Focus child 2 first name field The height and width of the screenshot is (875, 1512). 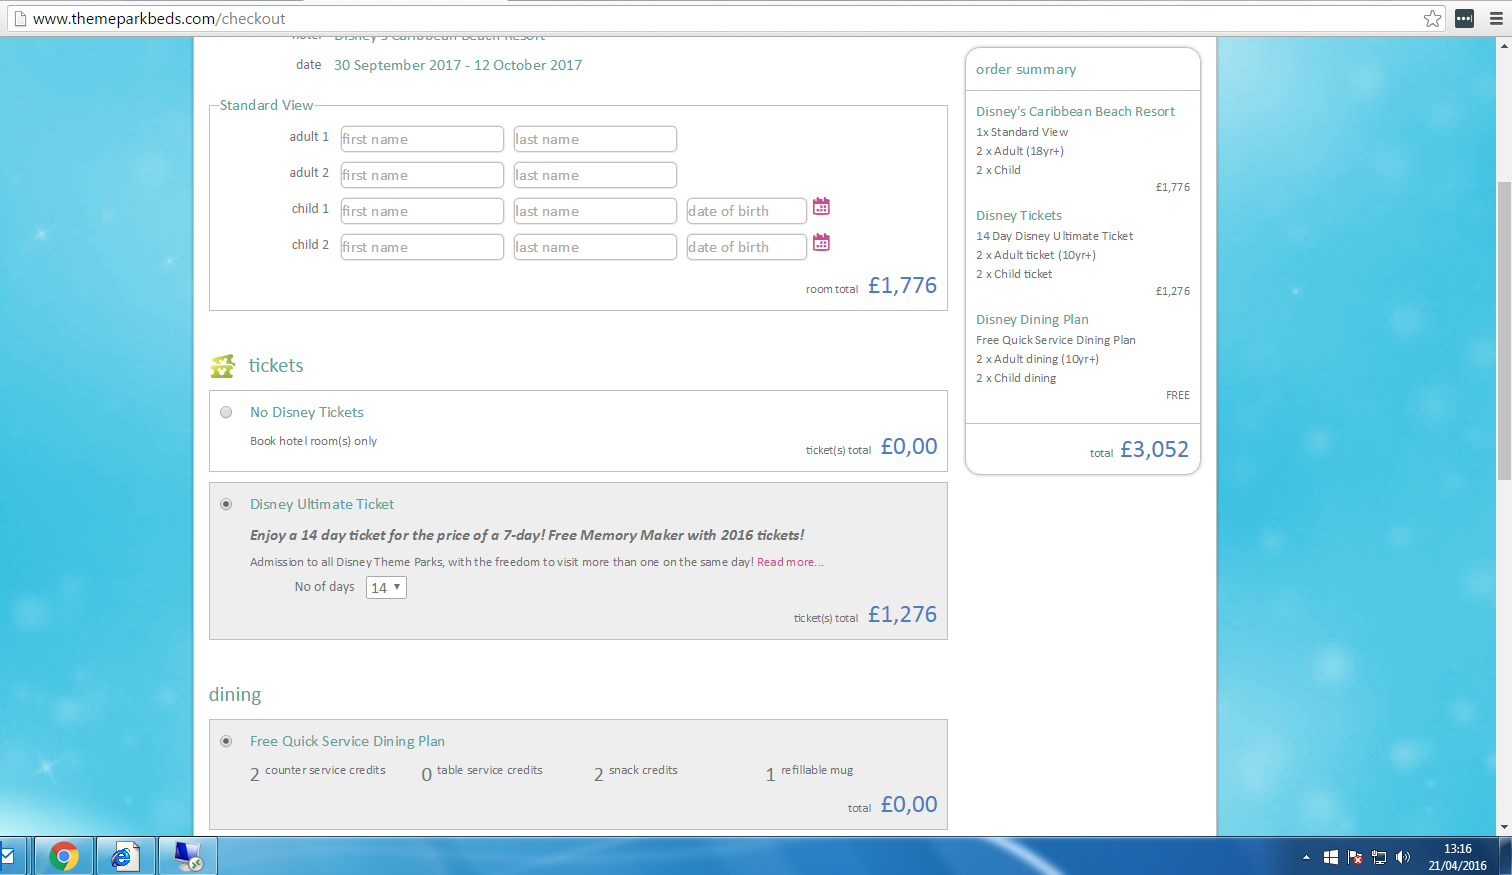pos(422,247)
